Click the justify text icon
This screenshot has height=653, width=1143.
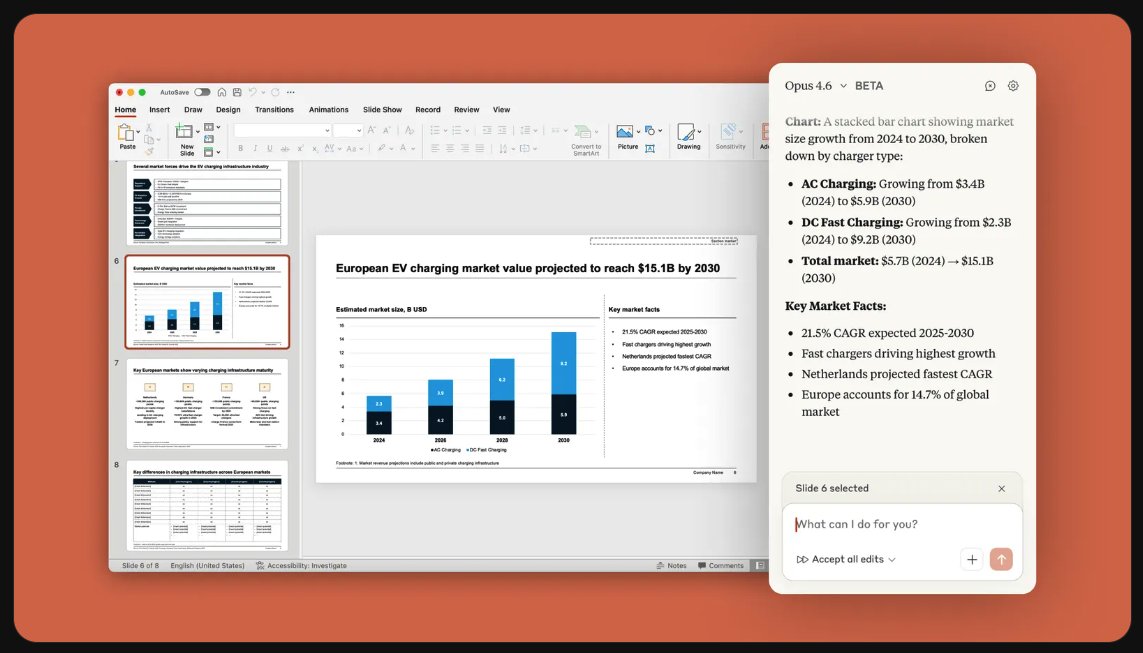pyautogui.click(x=480, y=148)
